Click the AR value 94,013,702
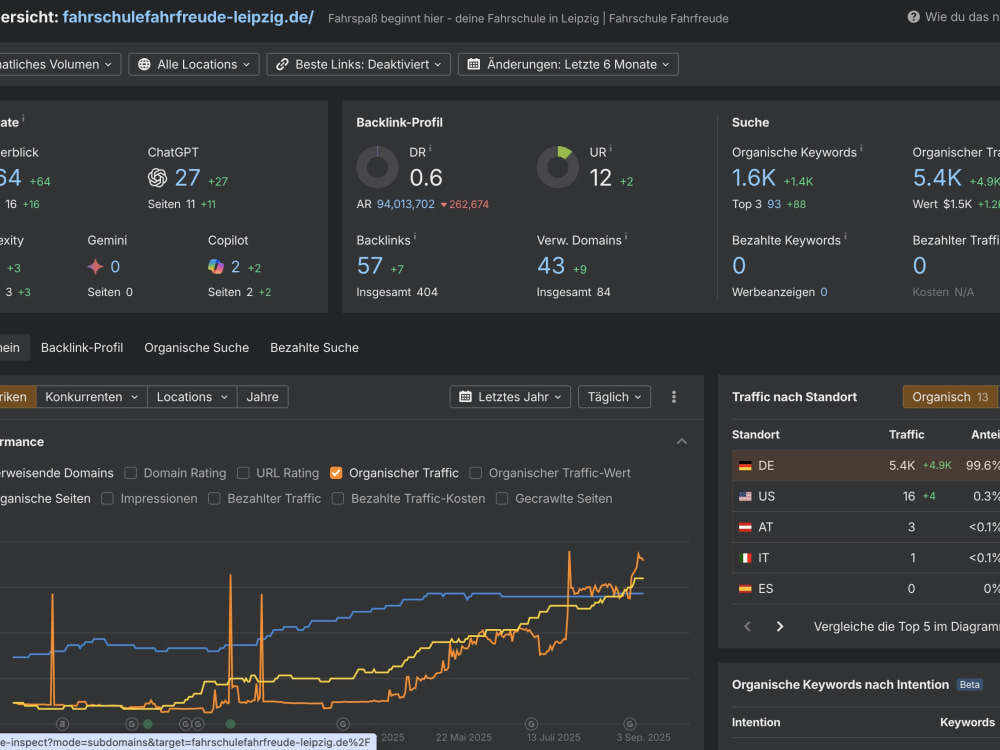 click(406, 204)
